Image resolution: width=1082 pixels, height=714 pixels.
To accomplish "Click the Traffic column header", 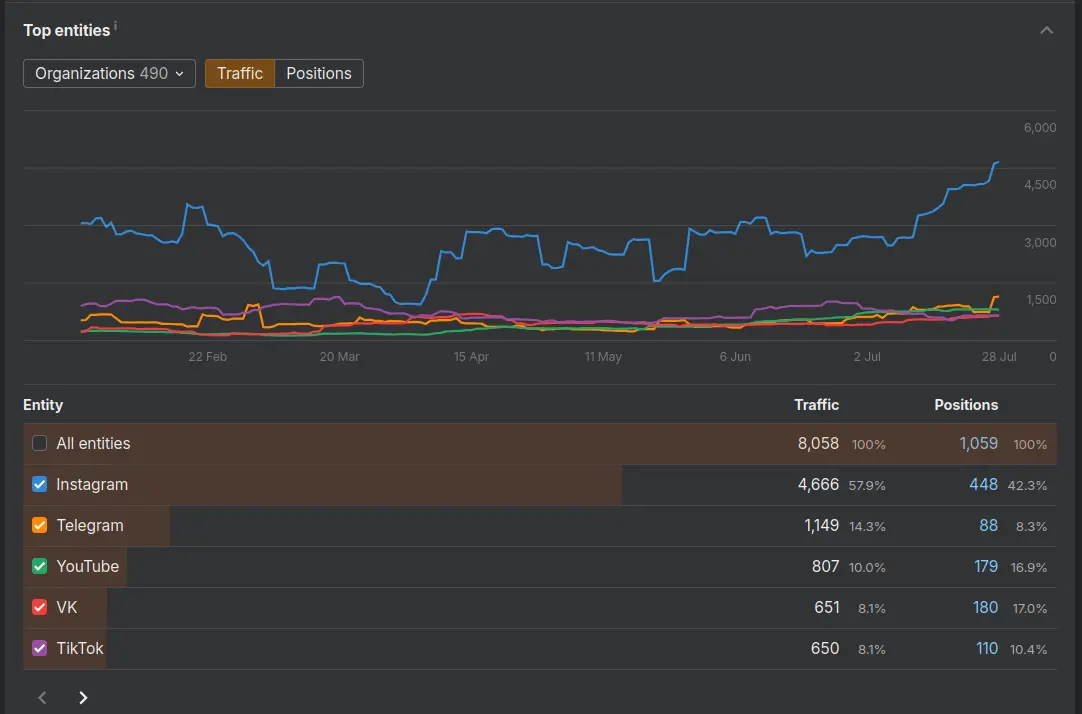I will (816, 405).
